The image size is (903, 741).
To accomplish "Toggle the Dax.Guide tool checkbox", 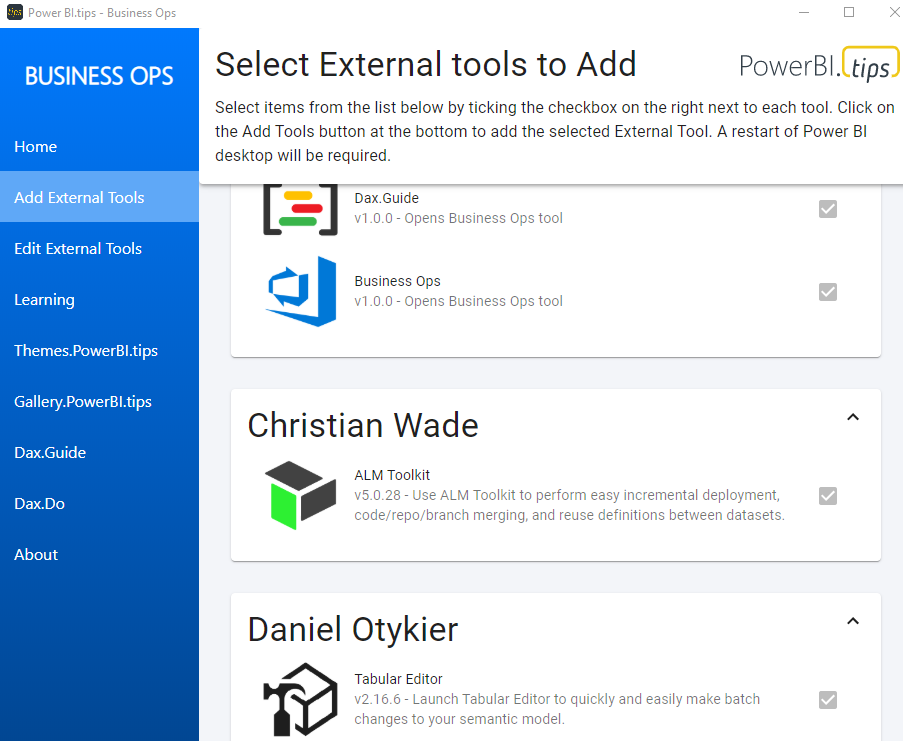I will [828, 209].
